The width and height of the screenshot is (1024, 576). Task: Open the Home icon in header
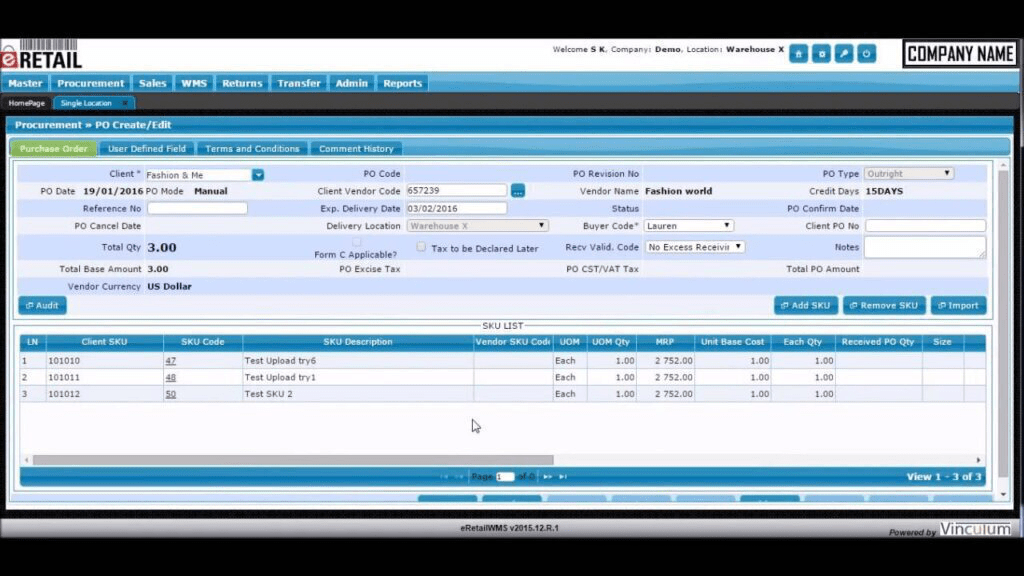pos(798,54)
